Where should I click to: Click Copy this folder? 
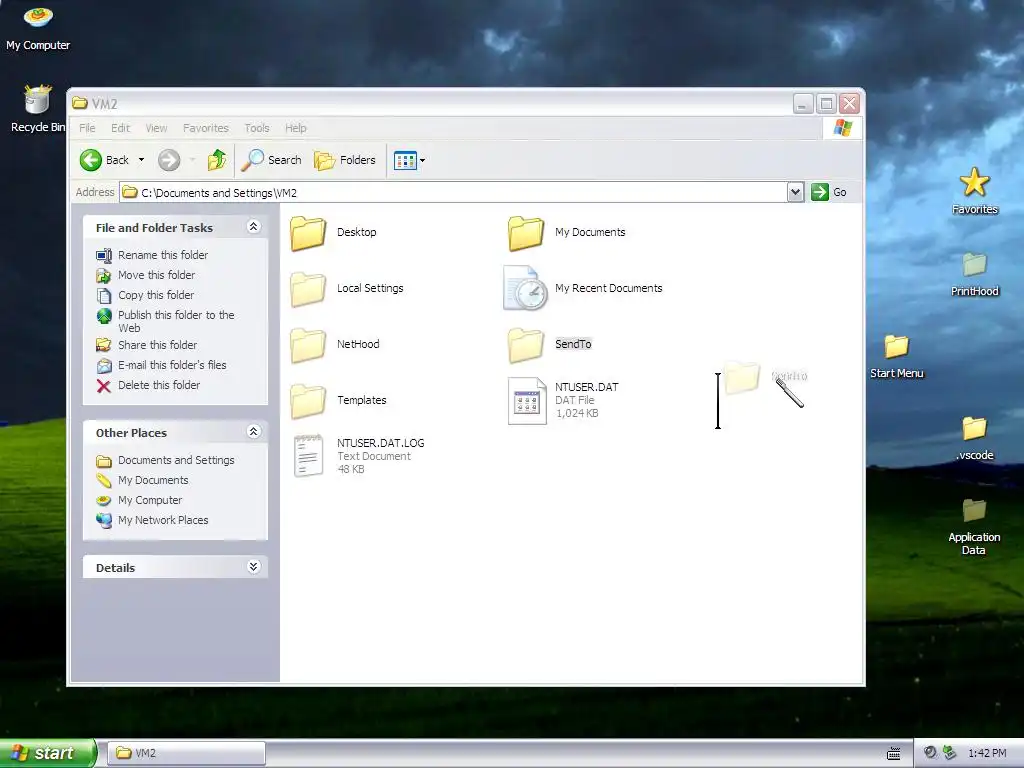pos(155,295)
